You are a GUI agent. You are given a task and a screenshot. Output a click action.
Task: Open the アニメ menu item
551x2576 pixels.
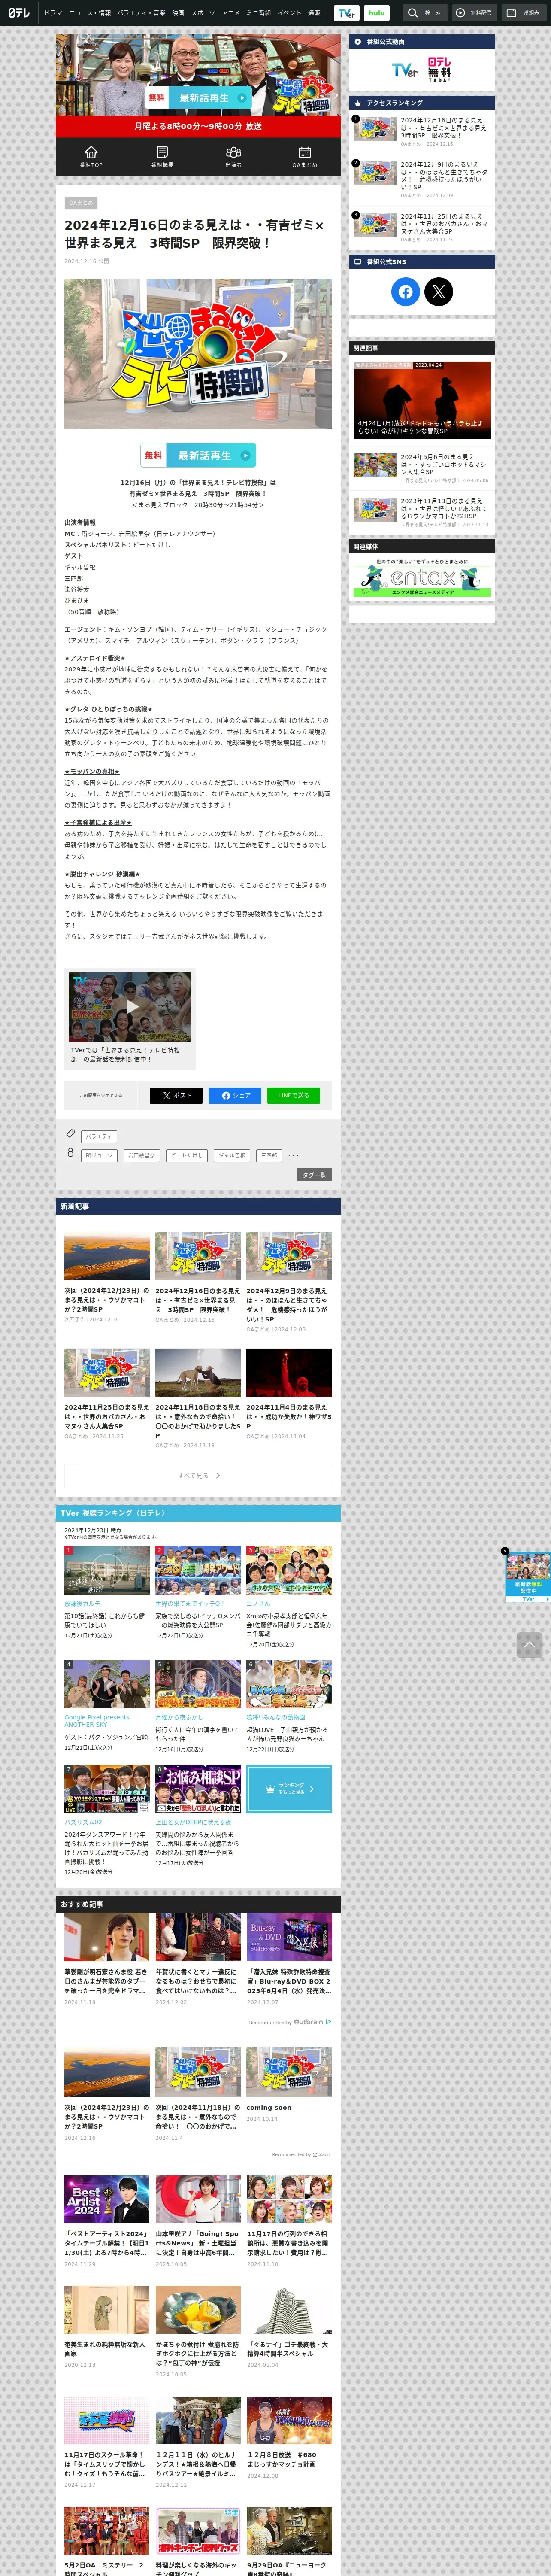point(231,13)
